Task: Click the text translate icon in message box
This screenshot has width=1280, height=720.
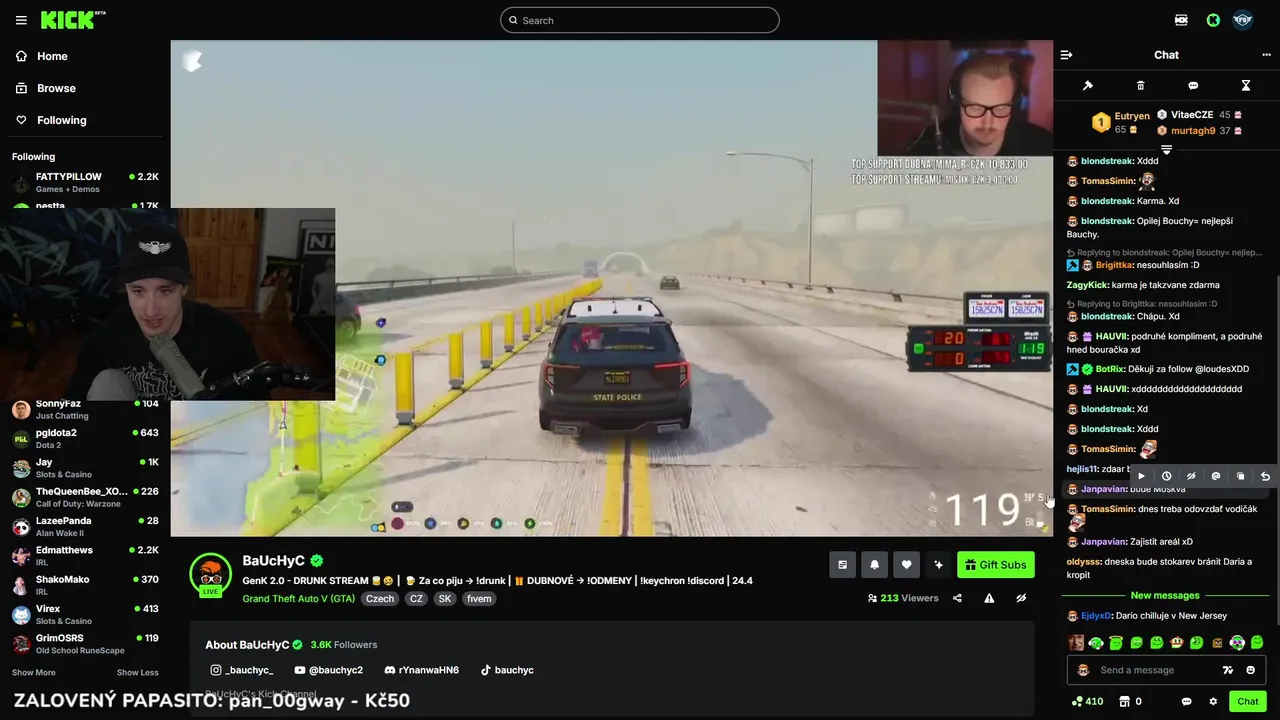Action: (x=1228, y=670)
